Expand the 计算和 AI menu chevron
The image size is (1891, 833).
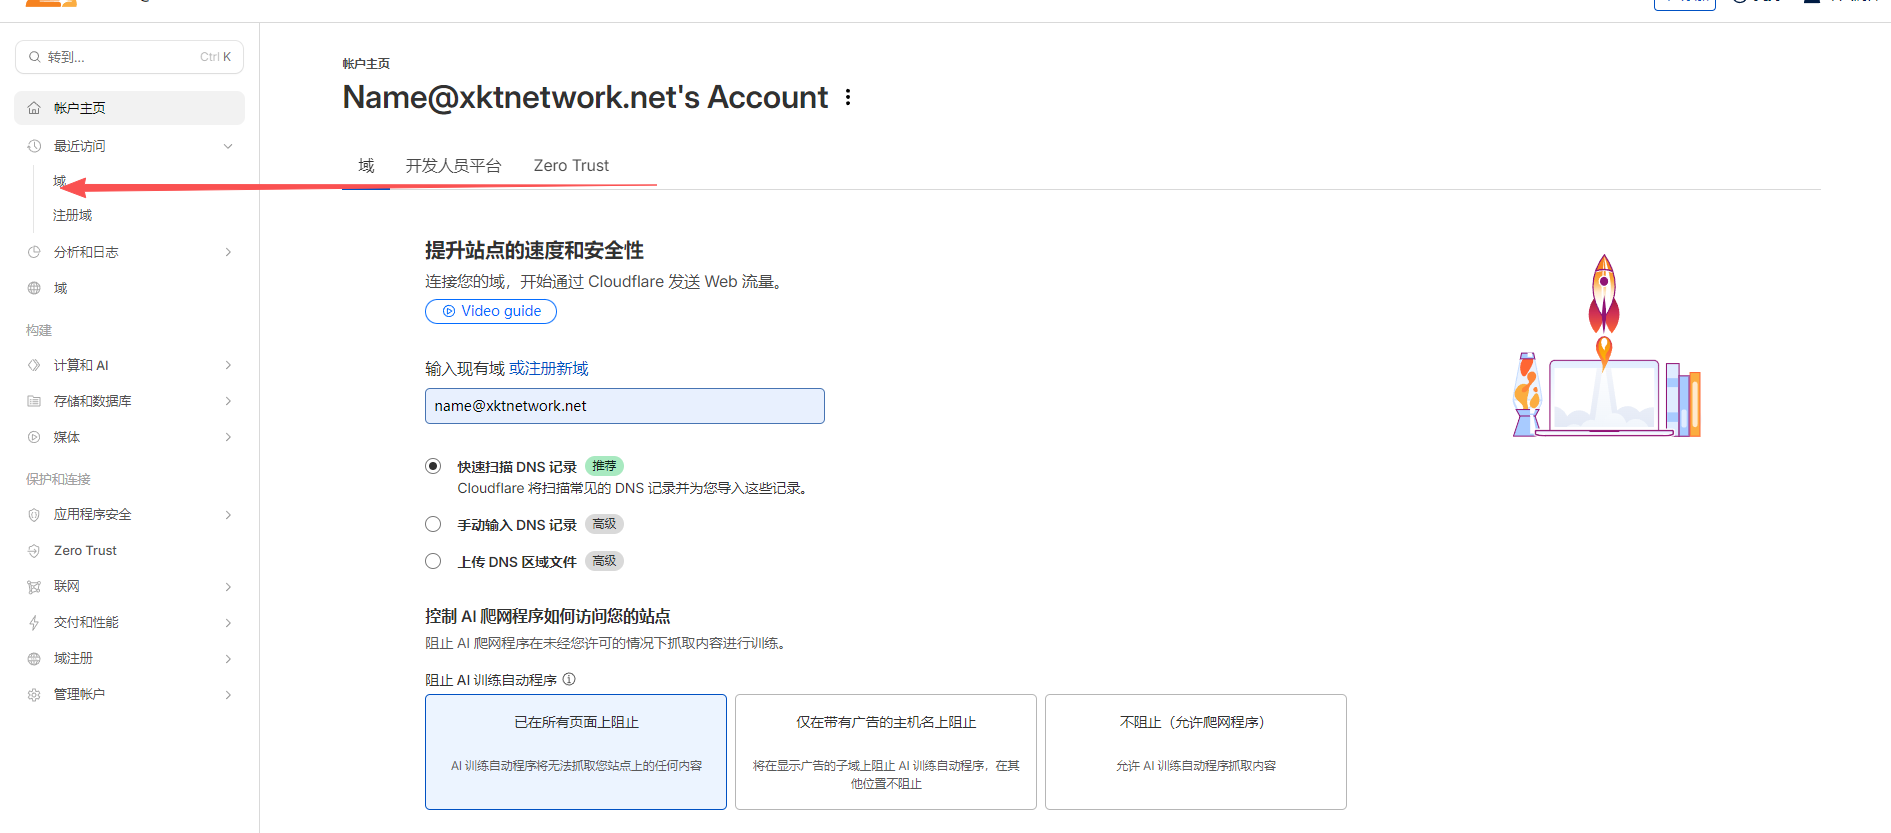click(228, 365)
